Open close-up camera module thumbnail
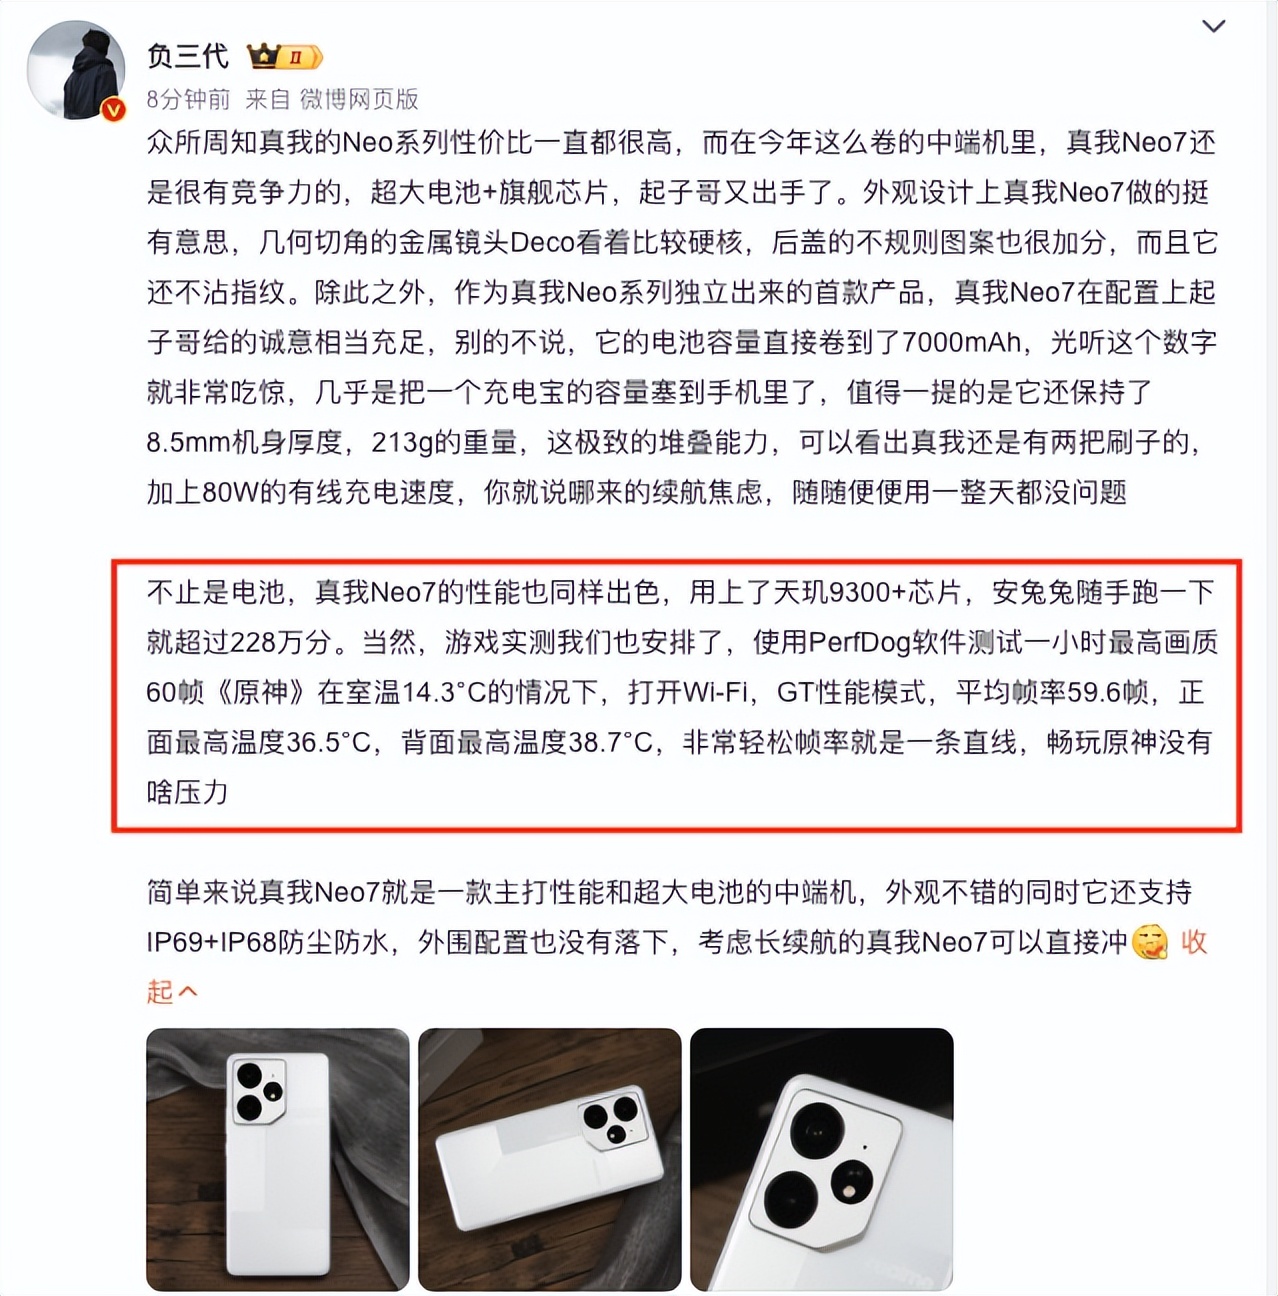The height and width of the screenshot is (1296, 1278). pos(822,1160)
